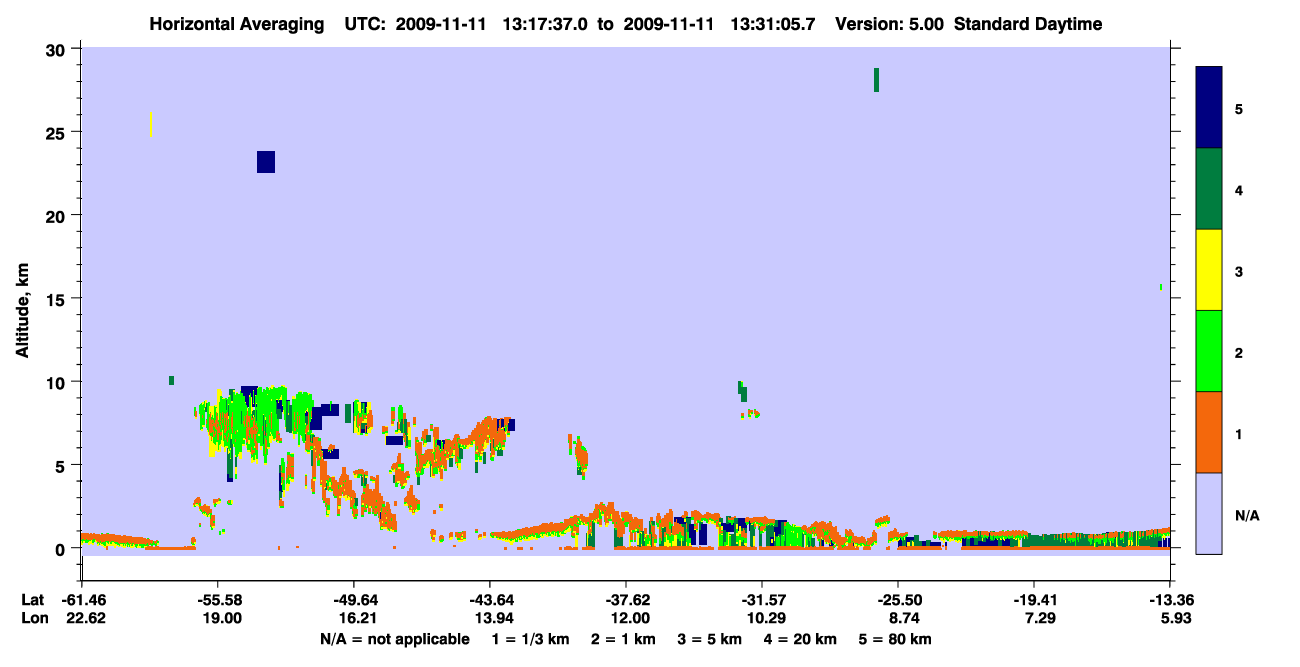Image resolution: width=1300 pixels, height=667 pixels.
Task: Click longitude value 13.94
Action: (493, 619)
